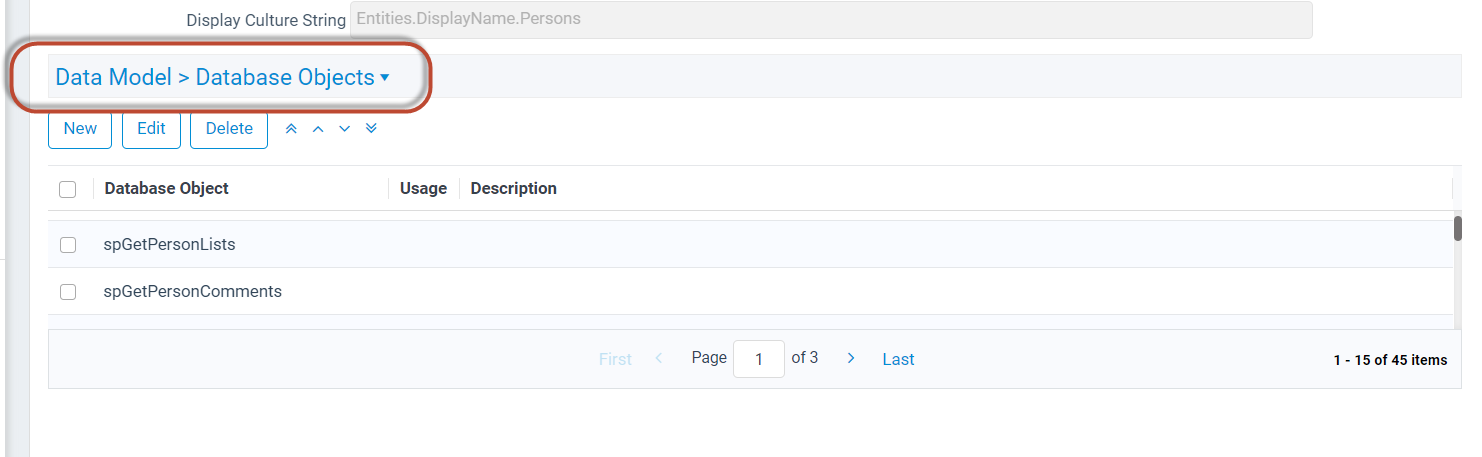Move item to bottom with double-down arrow

(371, 129)
